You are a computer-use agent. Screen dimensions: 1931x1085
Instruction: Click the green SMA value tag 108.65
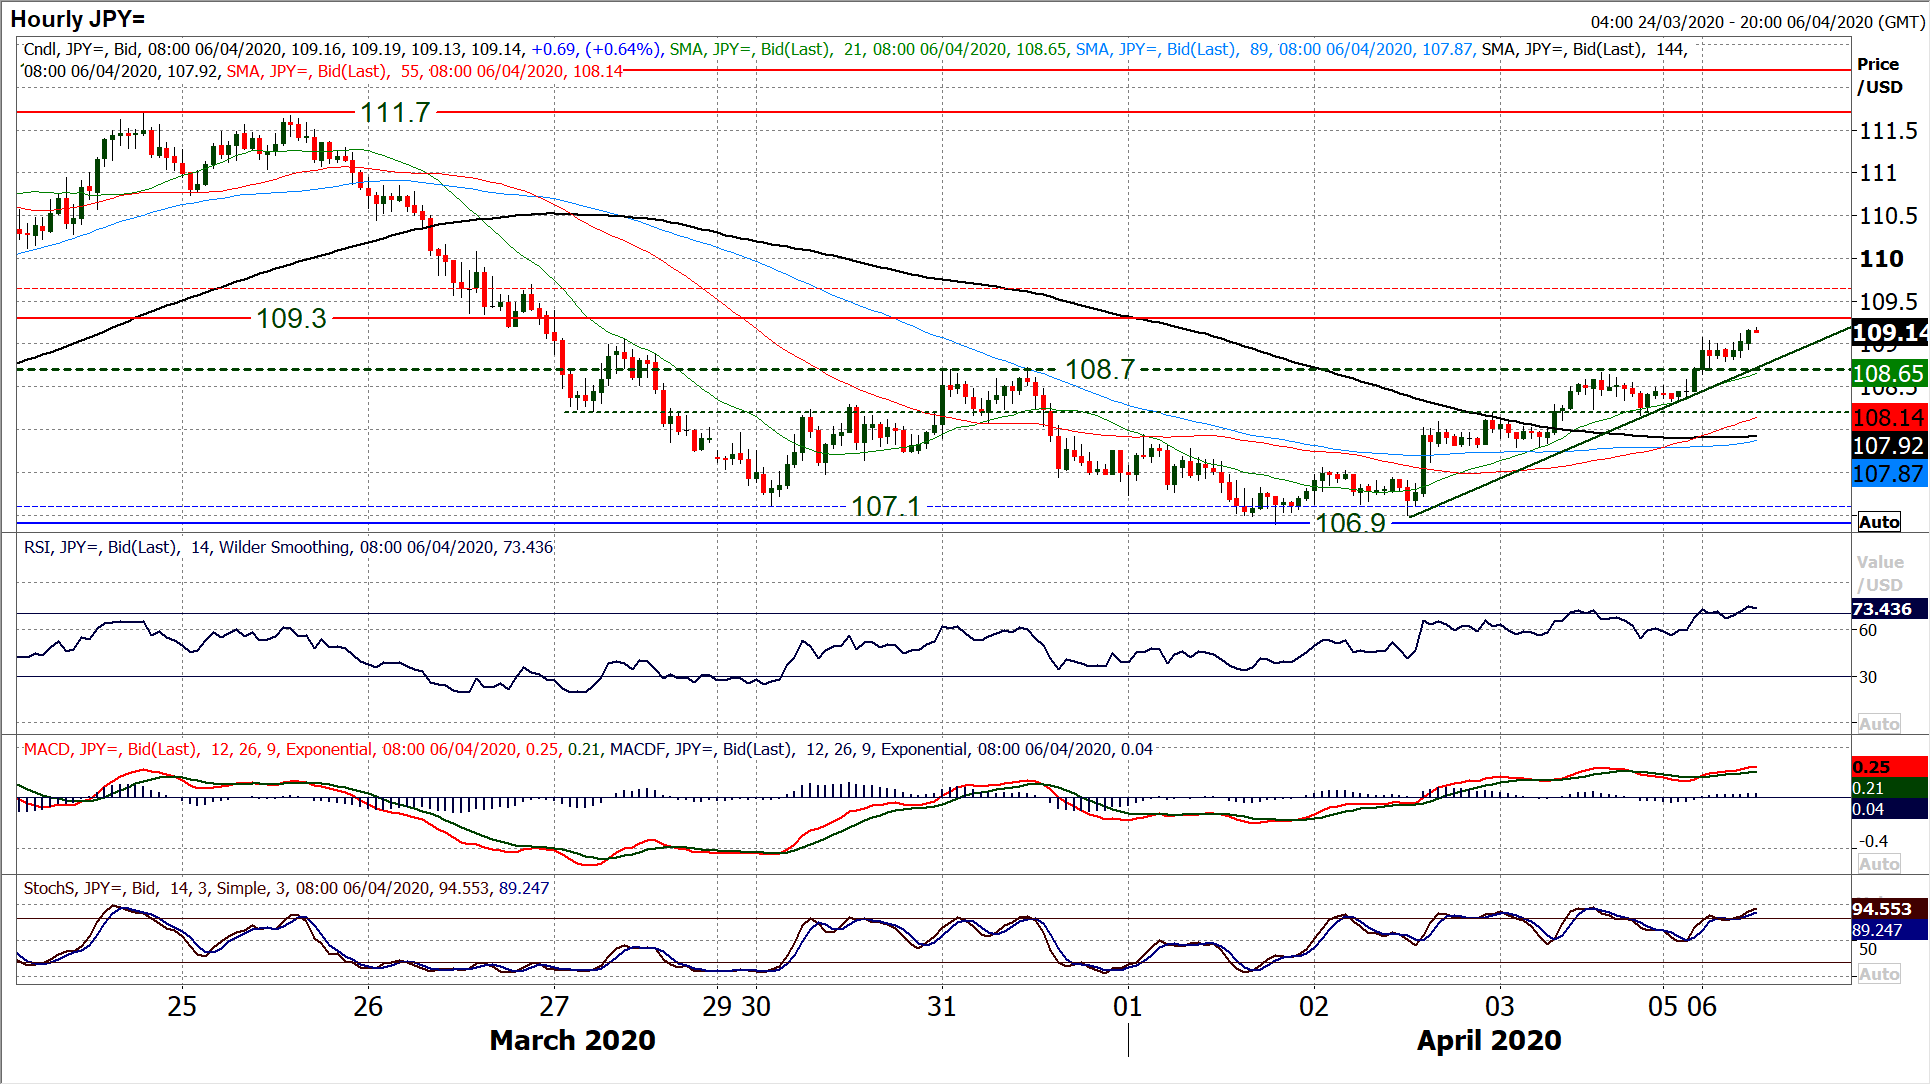[x=1888, y=374]
